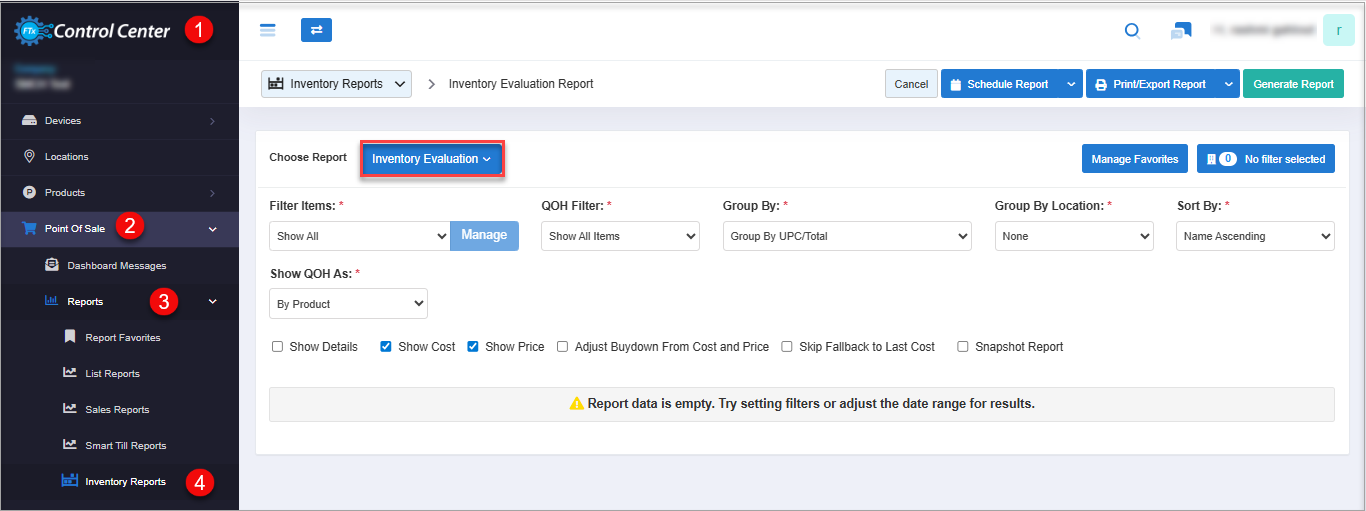Expand the Group By dropdown
This screenshot has height=511, width=1366.
[846, 236]
